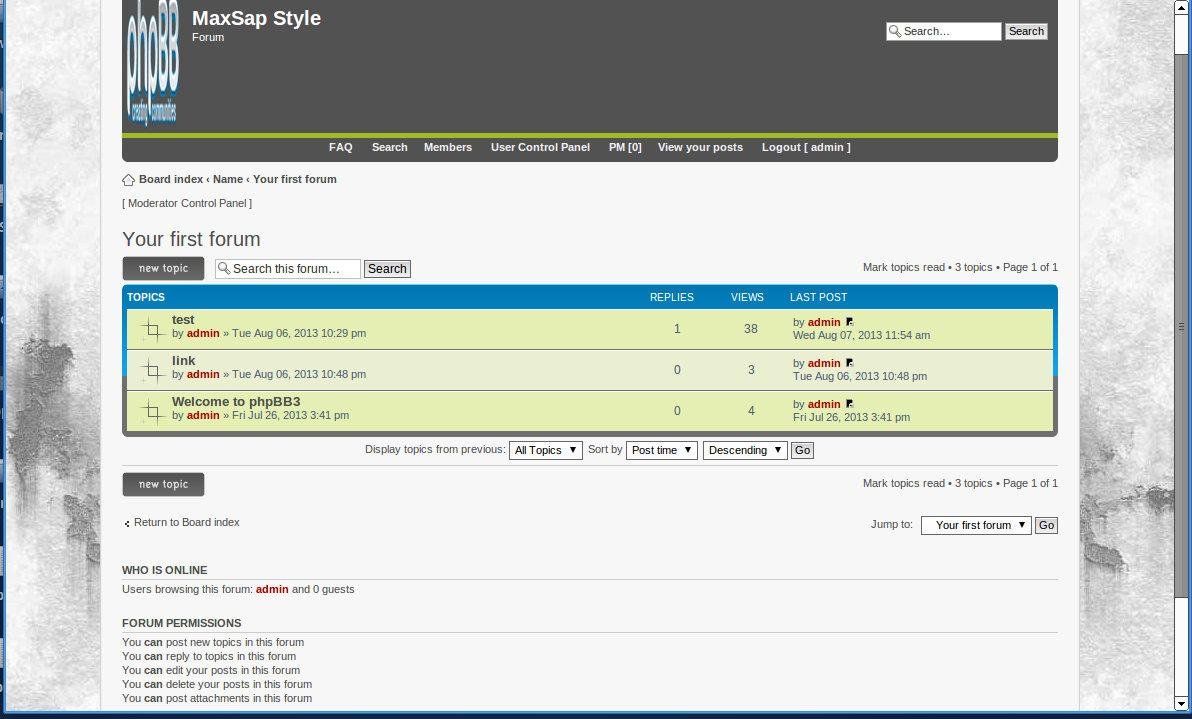Open the Jump to forum dropdown
Image resolution: width=1192 pixels, height=719 pixels.
point(975,525)
